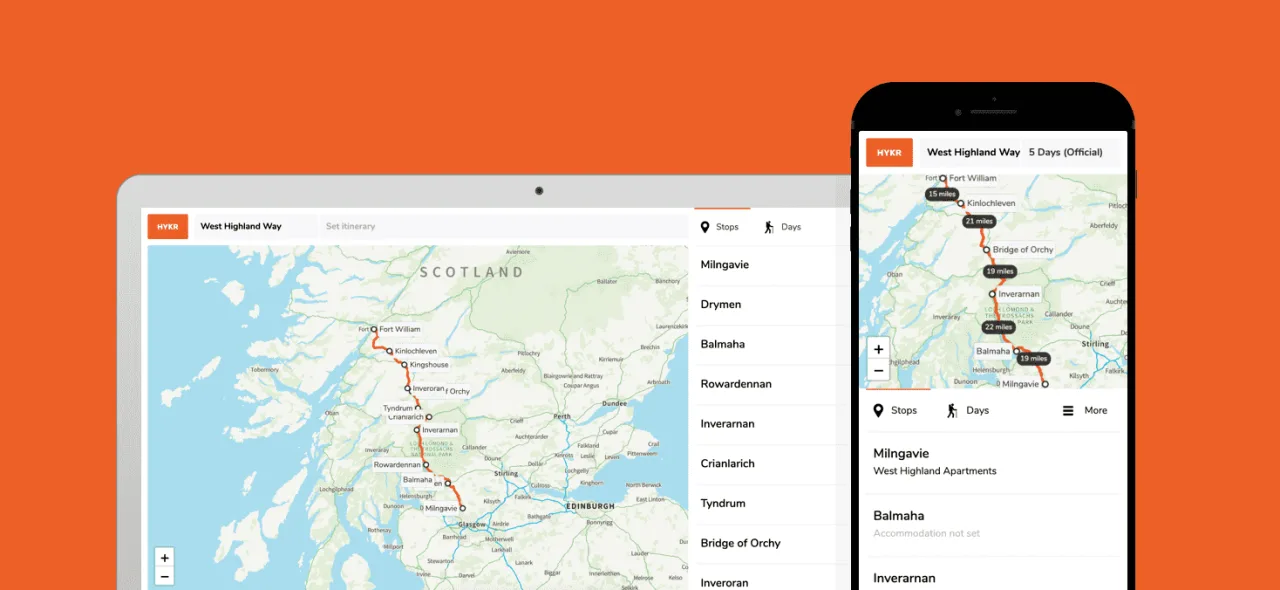Click Fort William marker on laptop map
The height and width of the screenshot is (590, 1280).
[374, 329]
